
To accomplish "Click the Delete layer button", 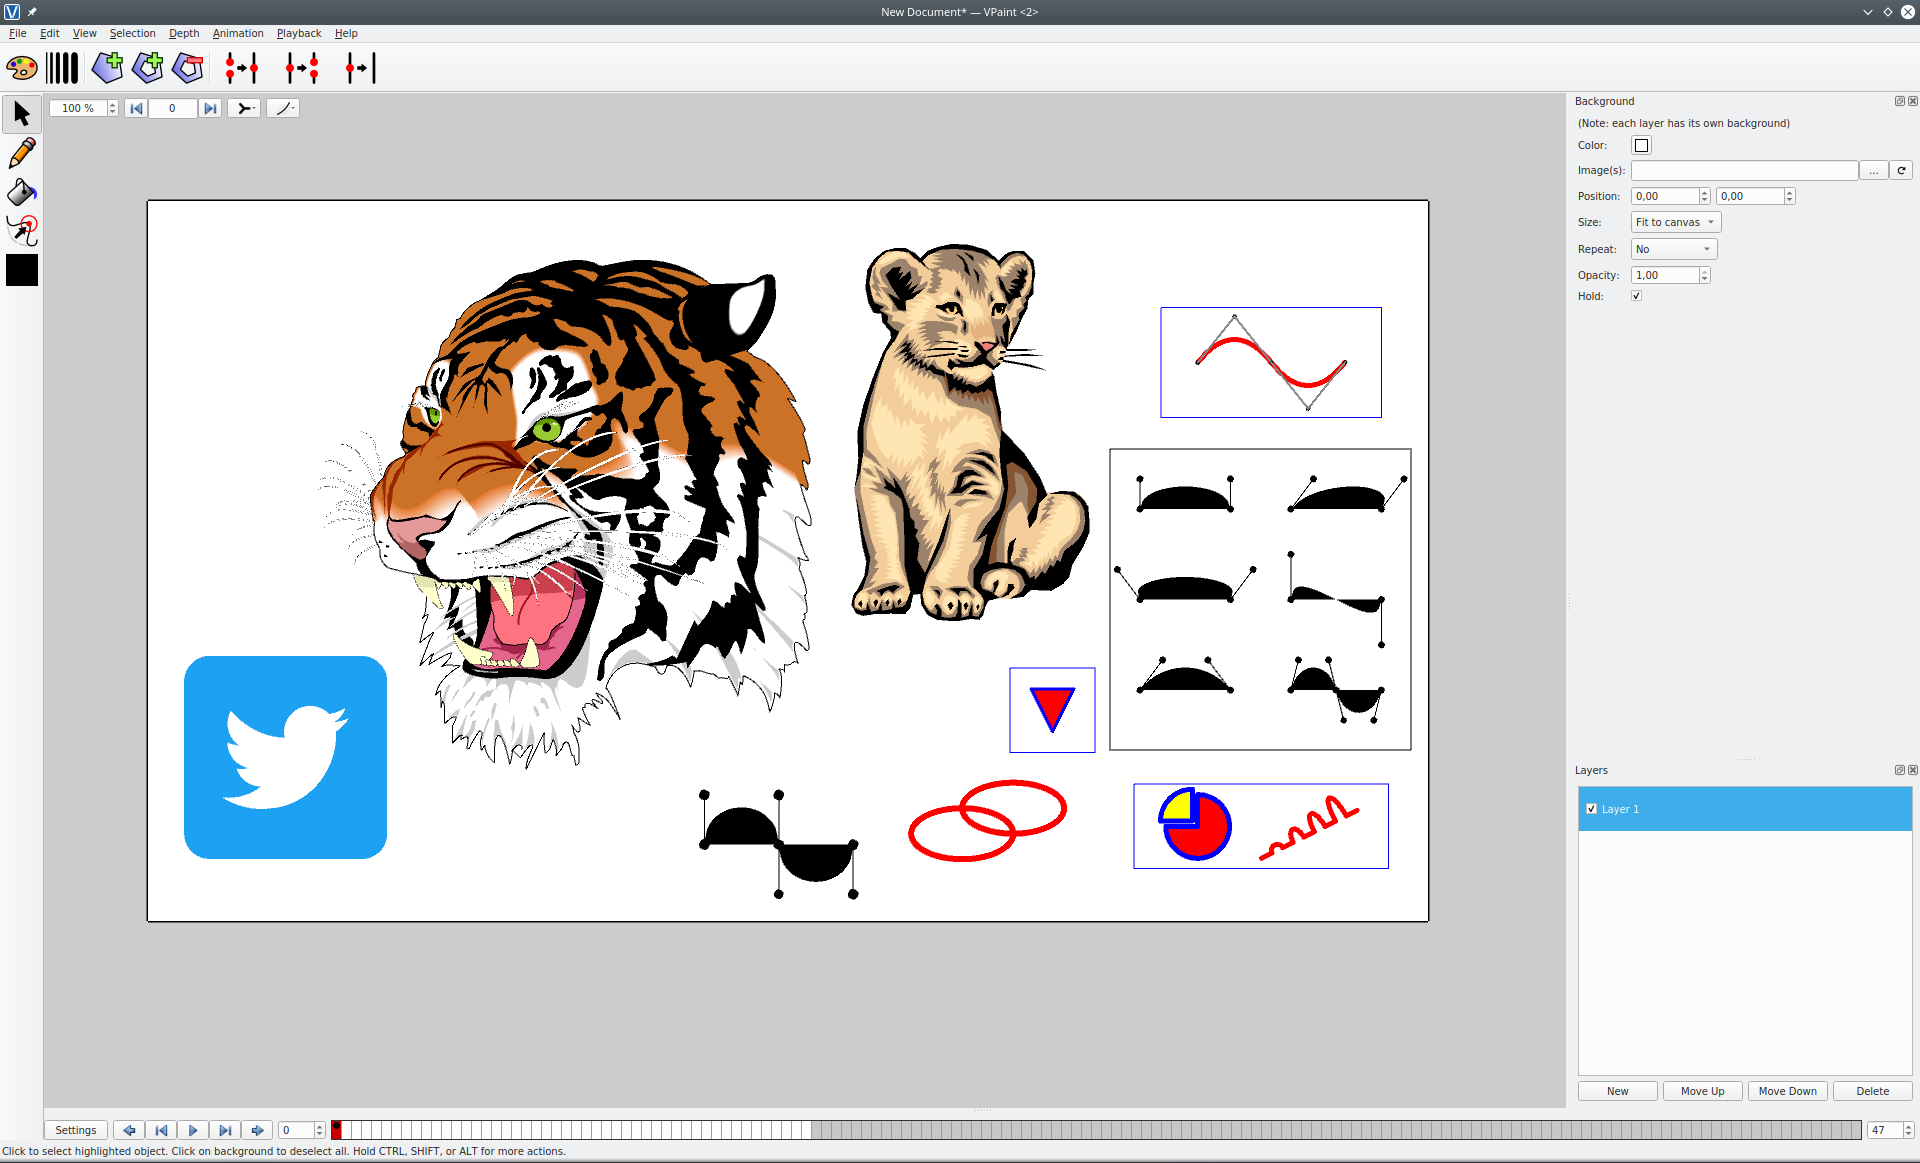I will point(1872,1091).
